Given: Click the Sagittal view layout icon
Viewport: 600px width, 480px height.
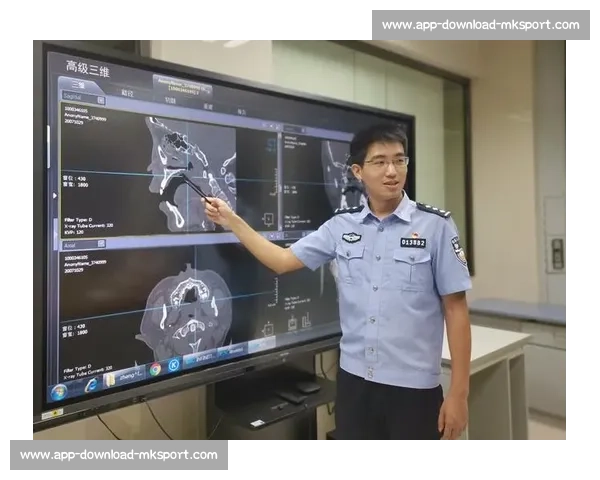Looking at the screenshot, I should (101, 100).
